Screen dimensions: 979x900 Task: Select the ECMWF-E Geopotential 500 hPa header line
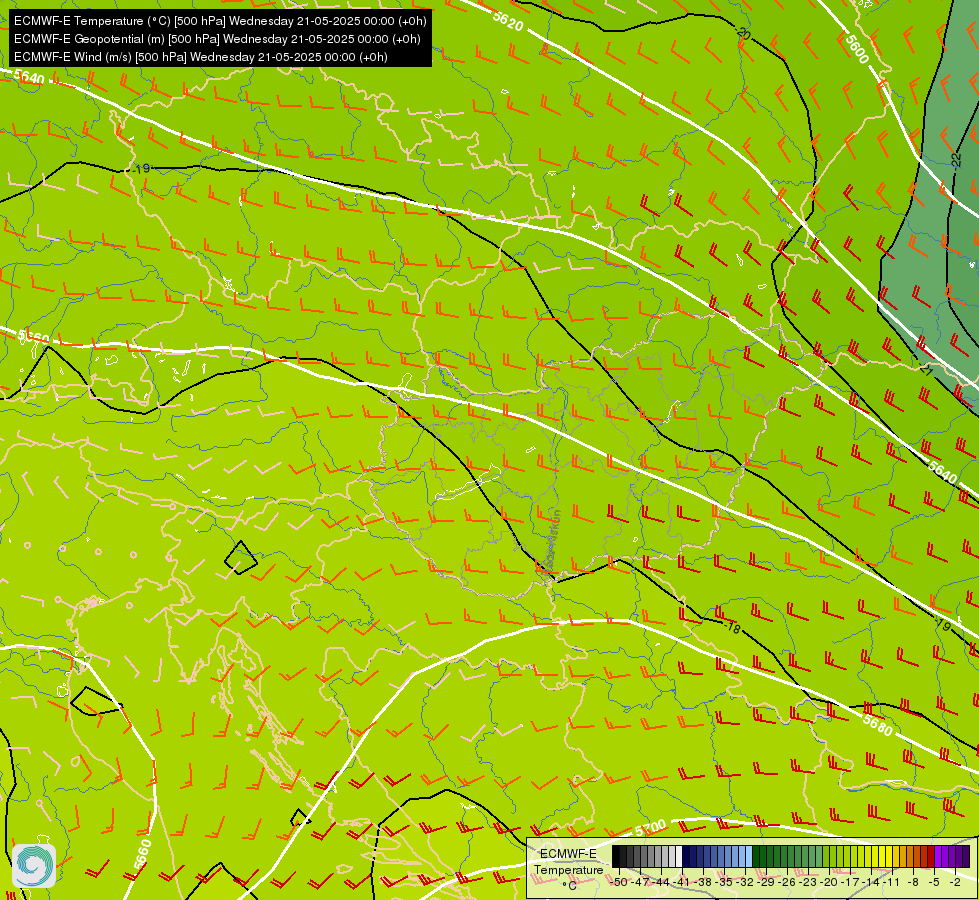(x=217, y=39)
